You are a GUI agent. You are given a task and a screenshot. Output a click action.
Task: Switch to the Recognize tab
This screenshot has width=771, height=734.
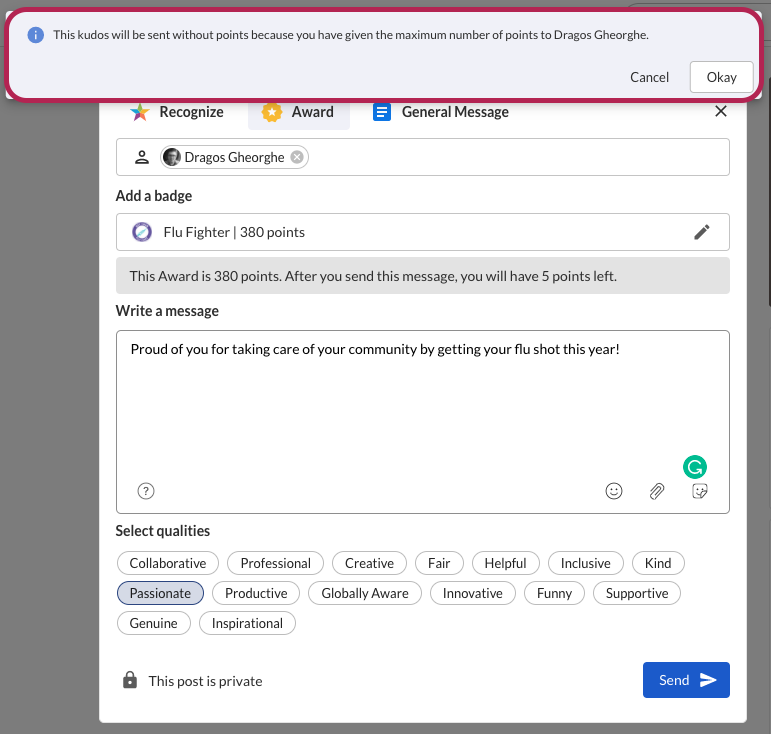177,112
